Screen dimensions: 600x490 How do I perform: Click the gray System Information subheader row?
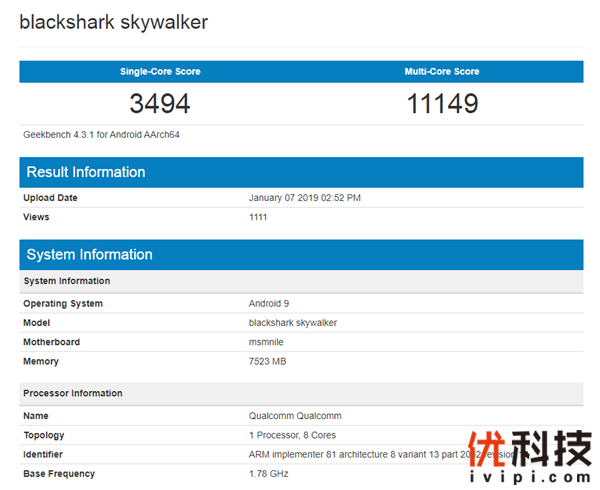point(302,281)
